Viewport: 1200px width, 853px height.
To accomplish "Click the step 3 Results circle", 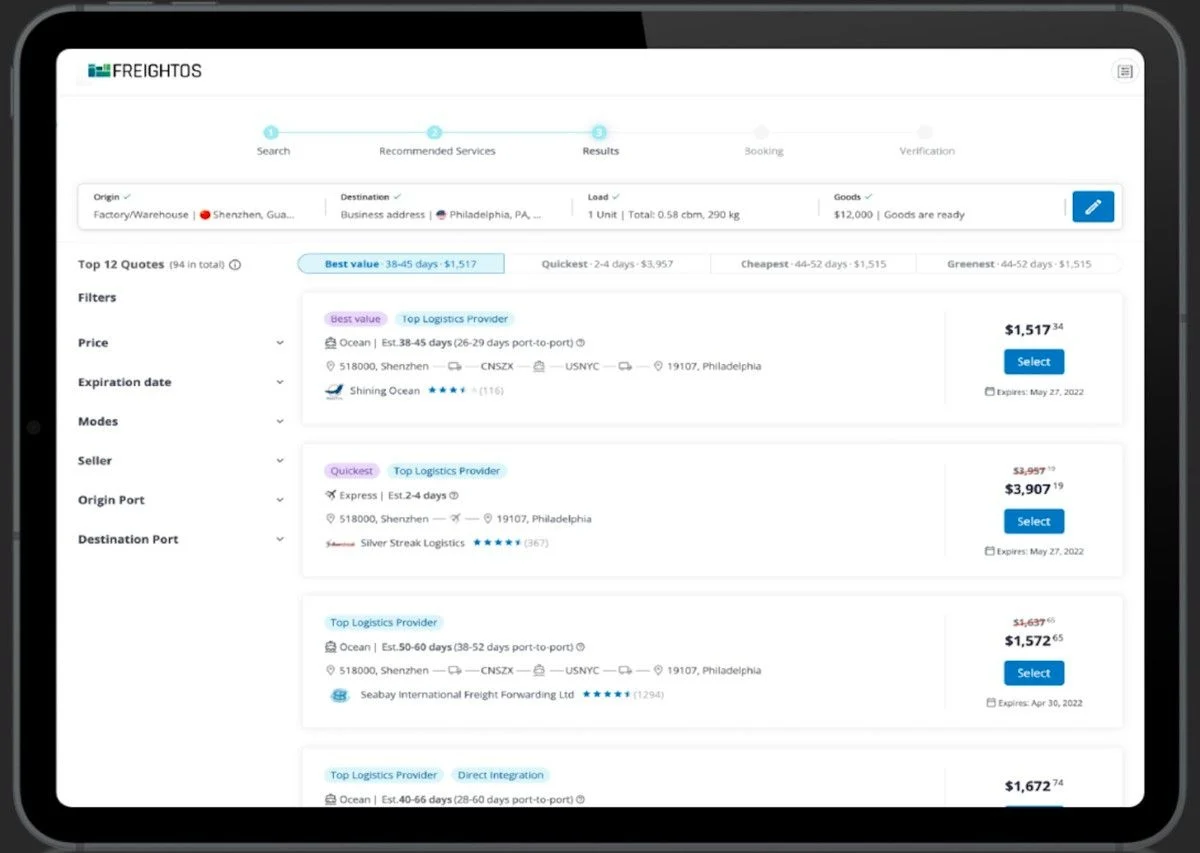I will point(599,132).
